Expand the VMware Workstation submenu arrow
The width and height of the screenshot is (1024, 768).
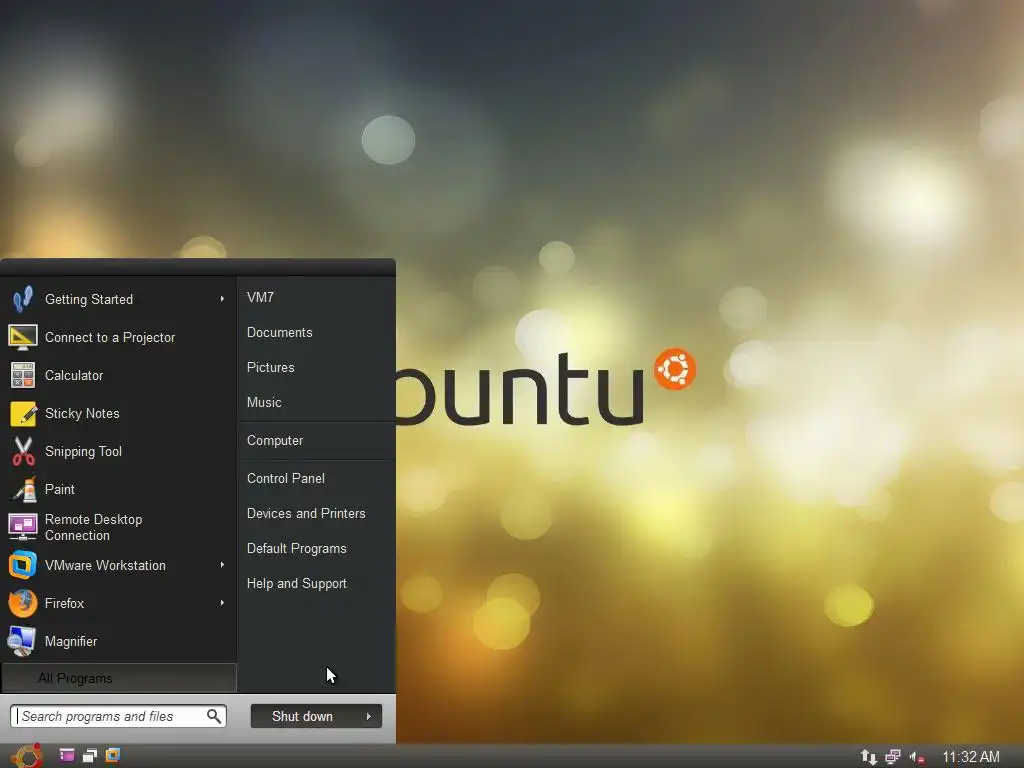pyautogui.click(x=222, y=565)
